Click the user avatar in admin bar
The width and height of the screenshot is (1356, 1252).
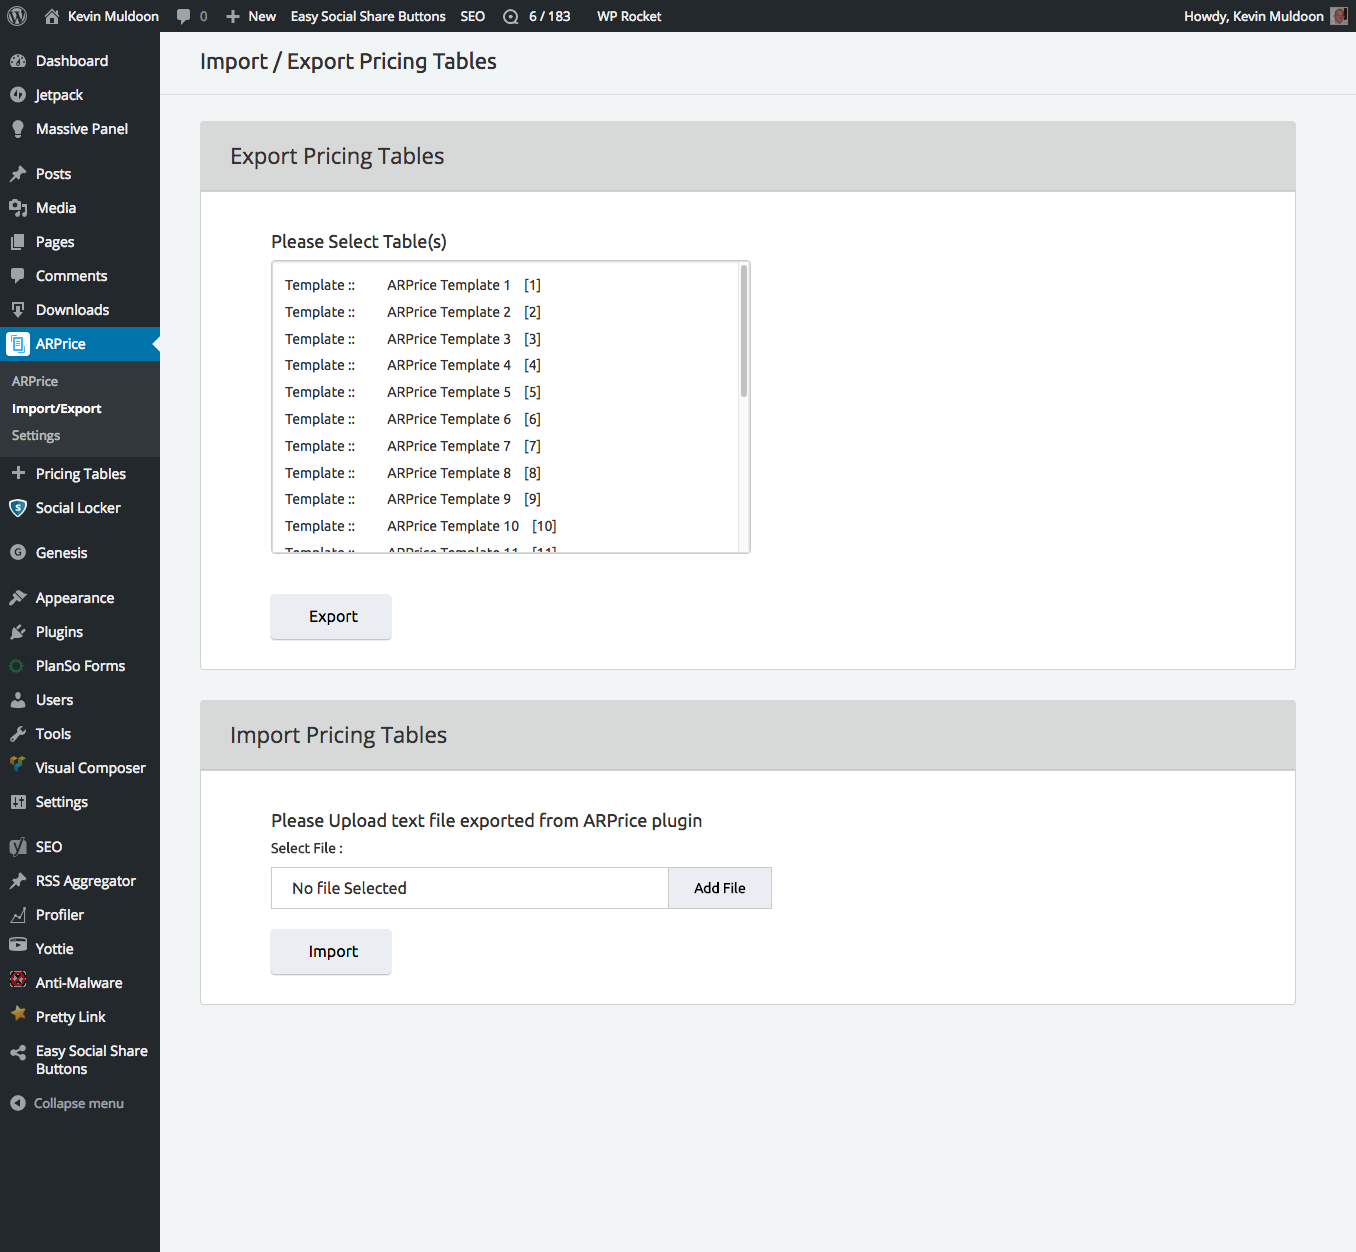click(1339, 16)
